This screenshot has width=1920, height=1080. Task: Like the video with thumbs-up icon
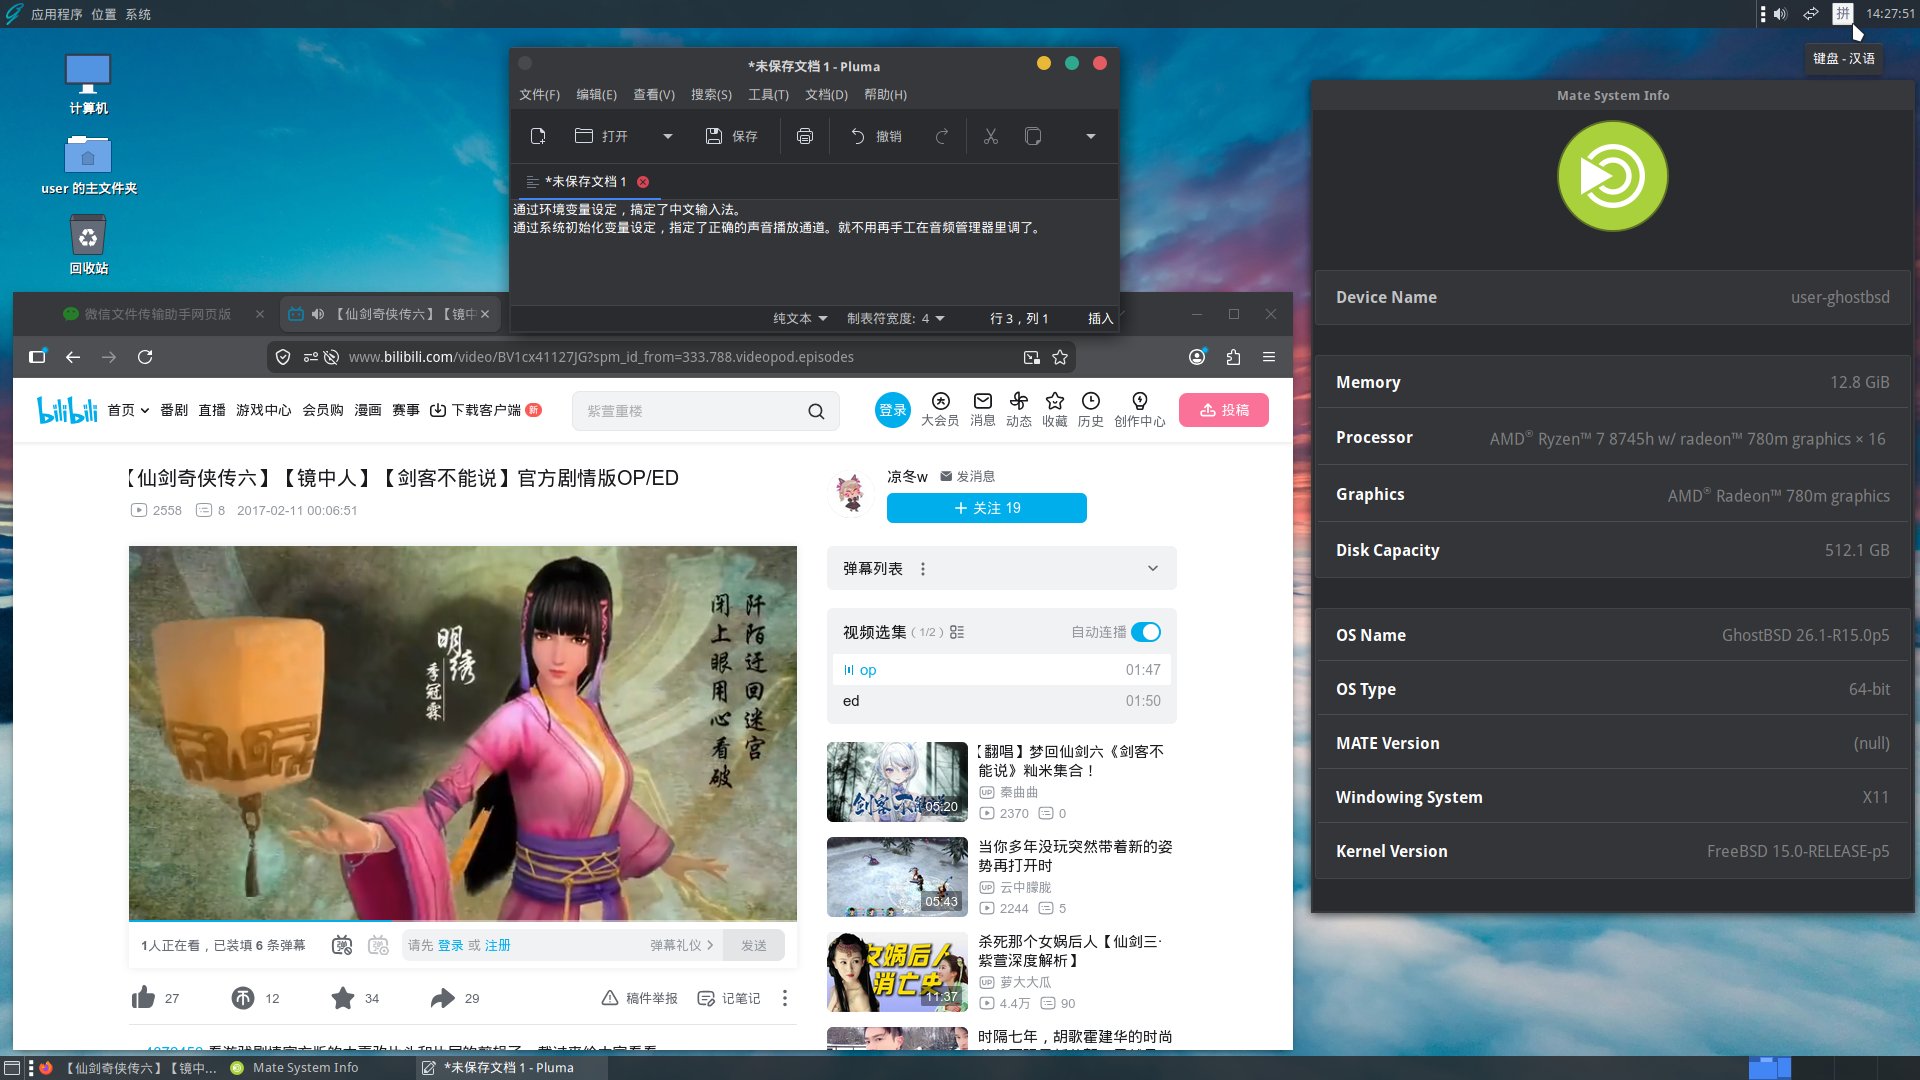[x=143, y=998]
